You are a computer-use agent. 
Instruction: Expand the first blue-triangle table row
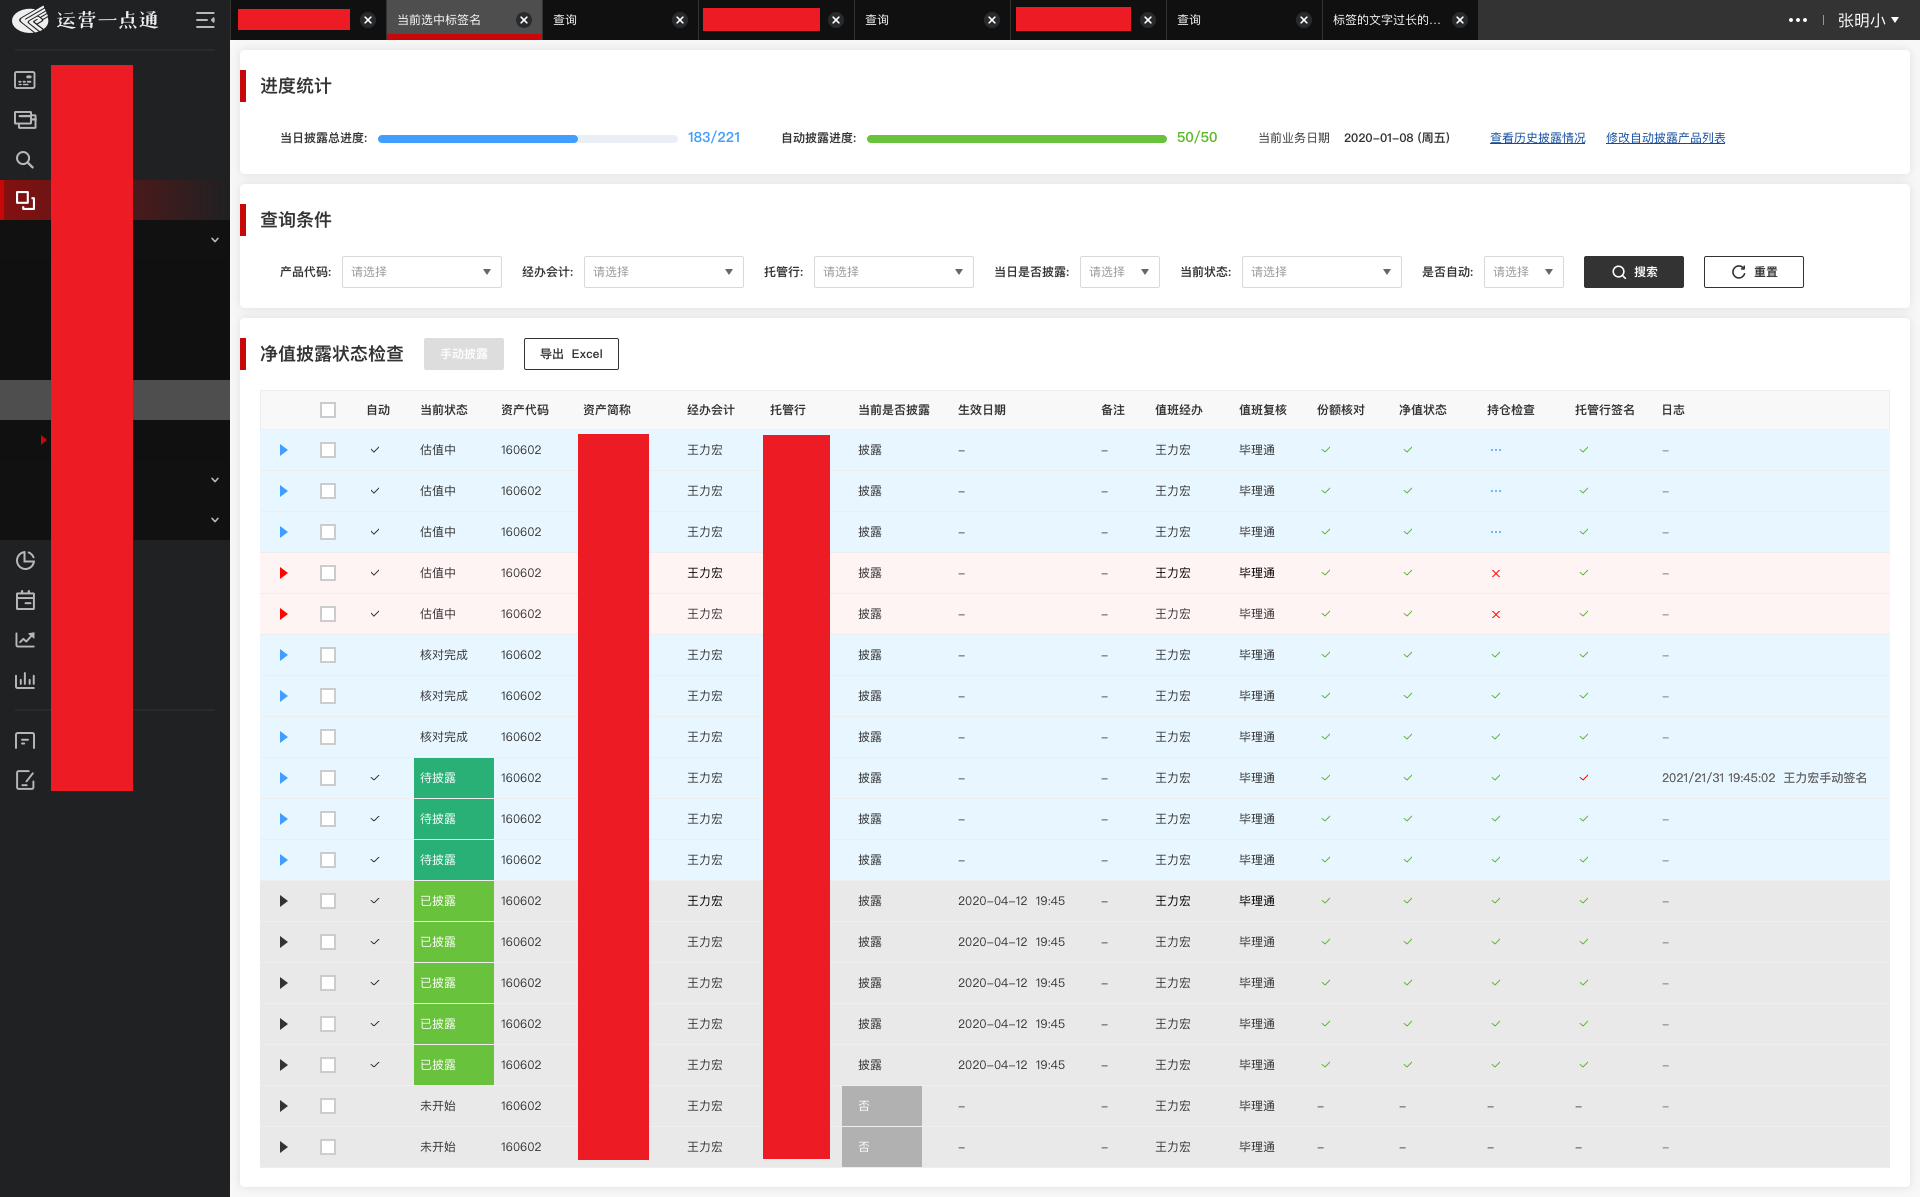pyautogui.click(x=284, y=450)
